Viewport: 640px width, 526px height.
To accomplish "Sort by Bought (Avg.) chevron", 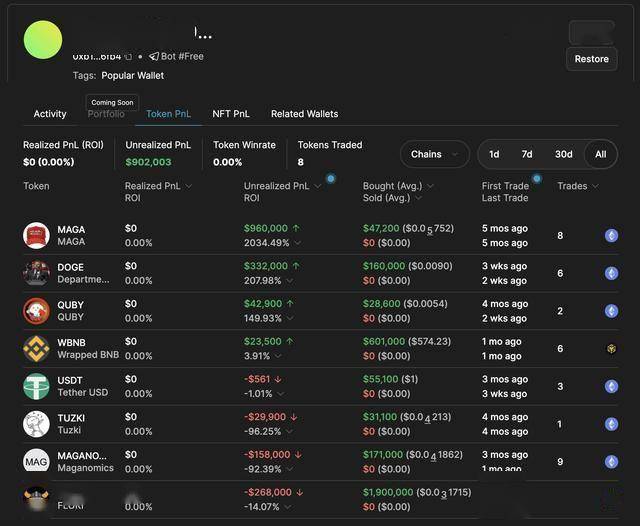I will point(430,186).
